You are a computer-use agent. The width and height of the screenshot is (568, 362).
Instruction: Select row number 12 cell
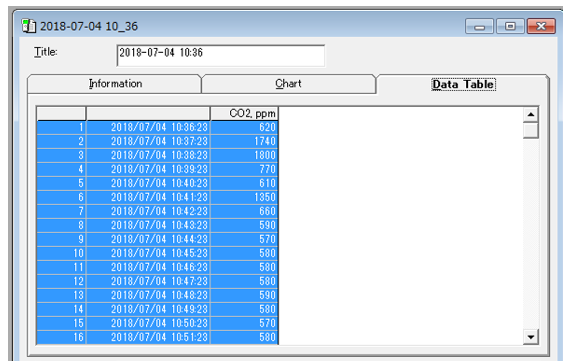(x=61, y=282)
